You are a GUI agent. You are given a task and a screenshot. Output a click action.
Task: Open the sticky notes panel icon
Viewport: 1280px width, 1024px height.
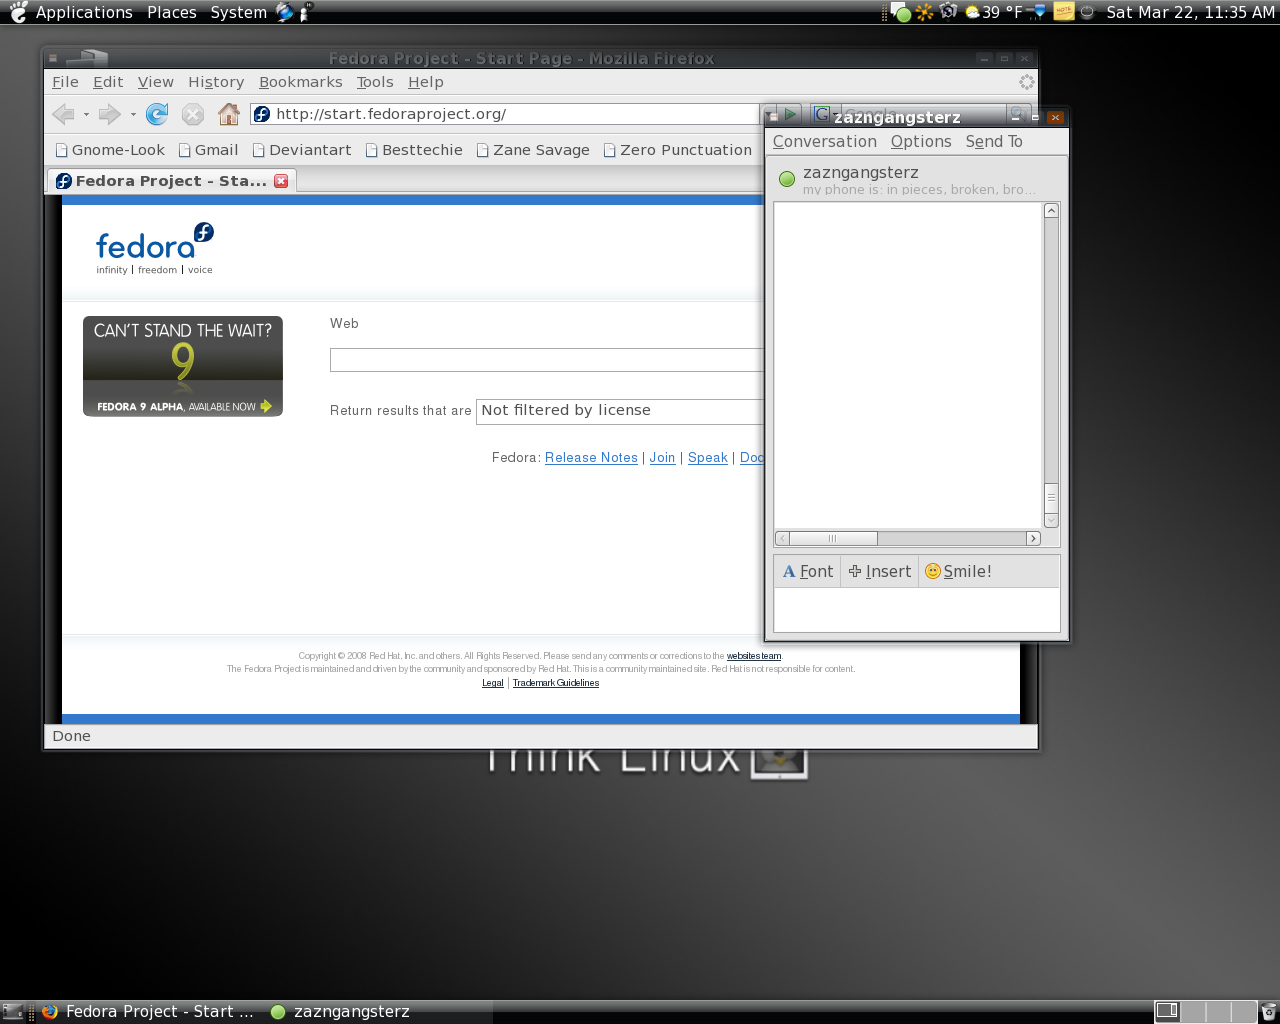click(1064, 12)
